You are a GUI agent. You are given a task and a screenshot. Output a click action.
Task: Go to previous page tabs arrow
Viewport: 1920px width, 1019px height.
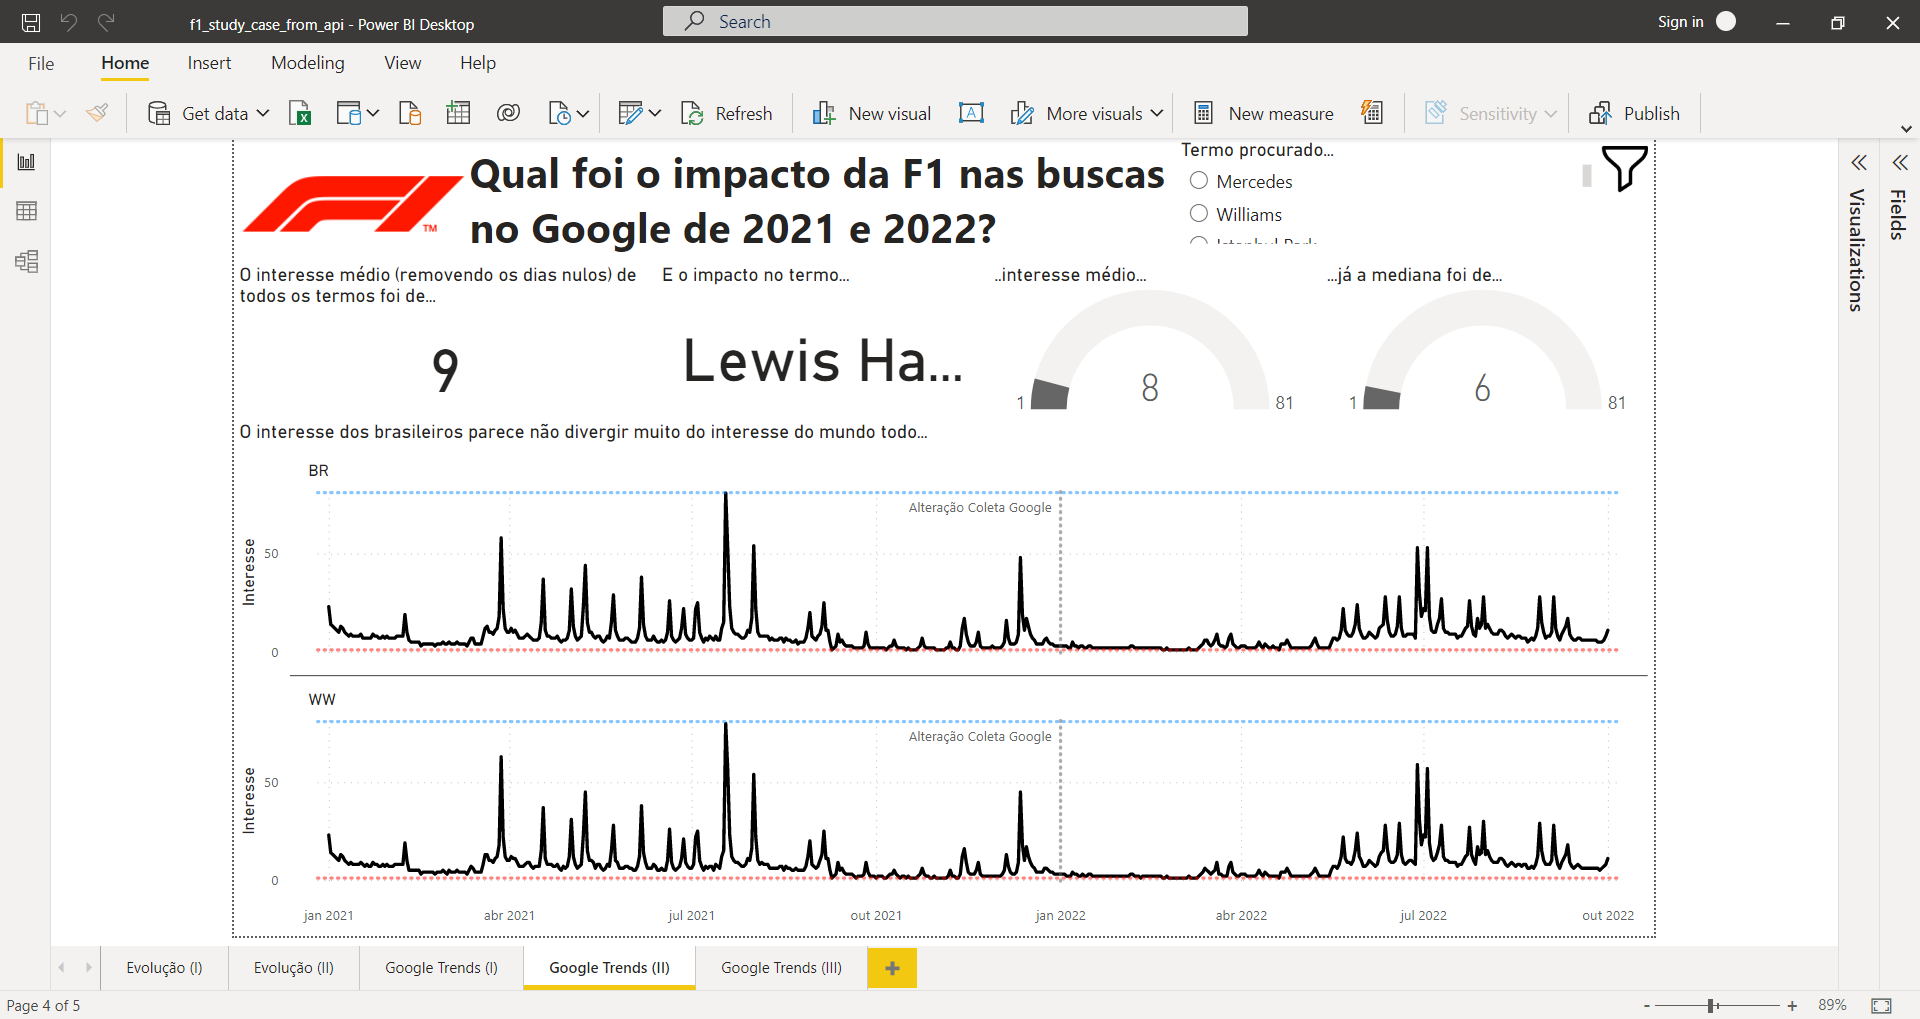[62, 968]
